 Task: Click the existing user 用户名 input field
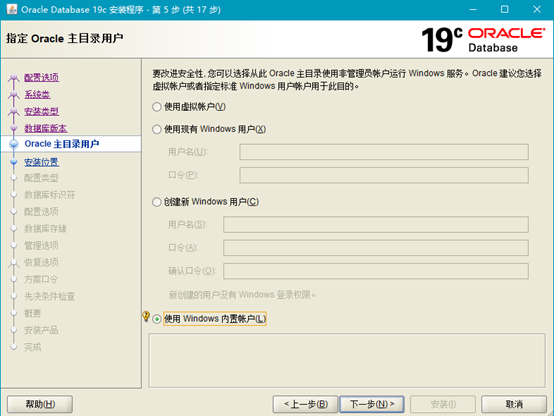point(384,152)
